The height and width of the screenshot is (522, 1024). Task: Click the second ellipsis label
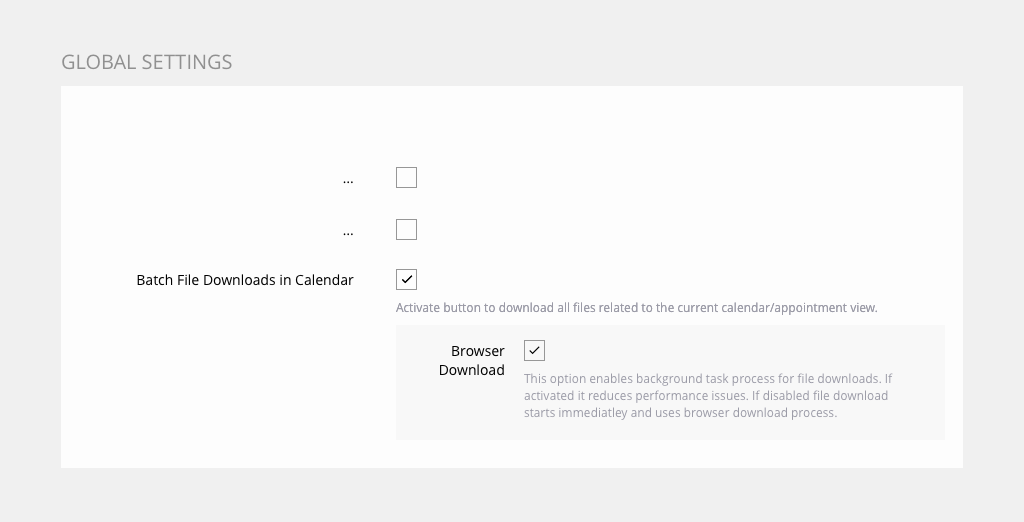pyautogui.click(x=348, y=231)
